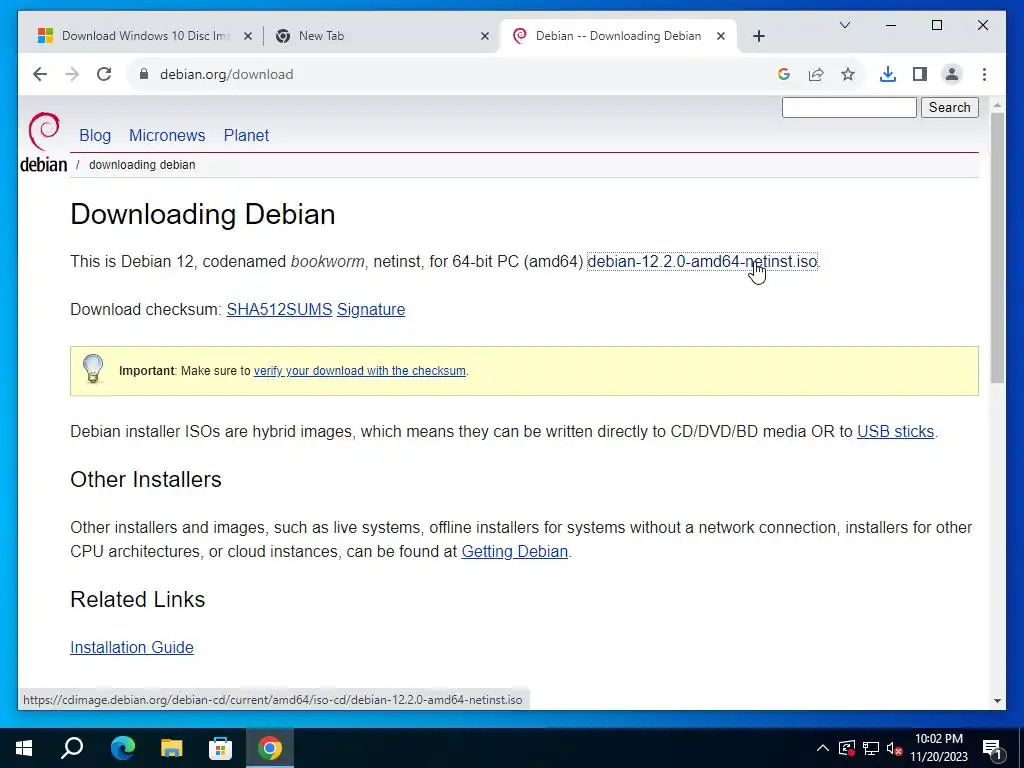Close the Download Windows 10 tab

pyautogui.click(x=248, y=36)
